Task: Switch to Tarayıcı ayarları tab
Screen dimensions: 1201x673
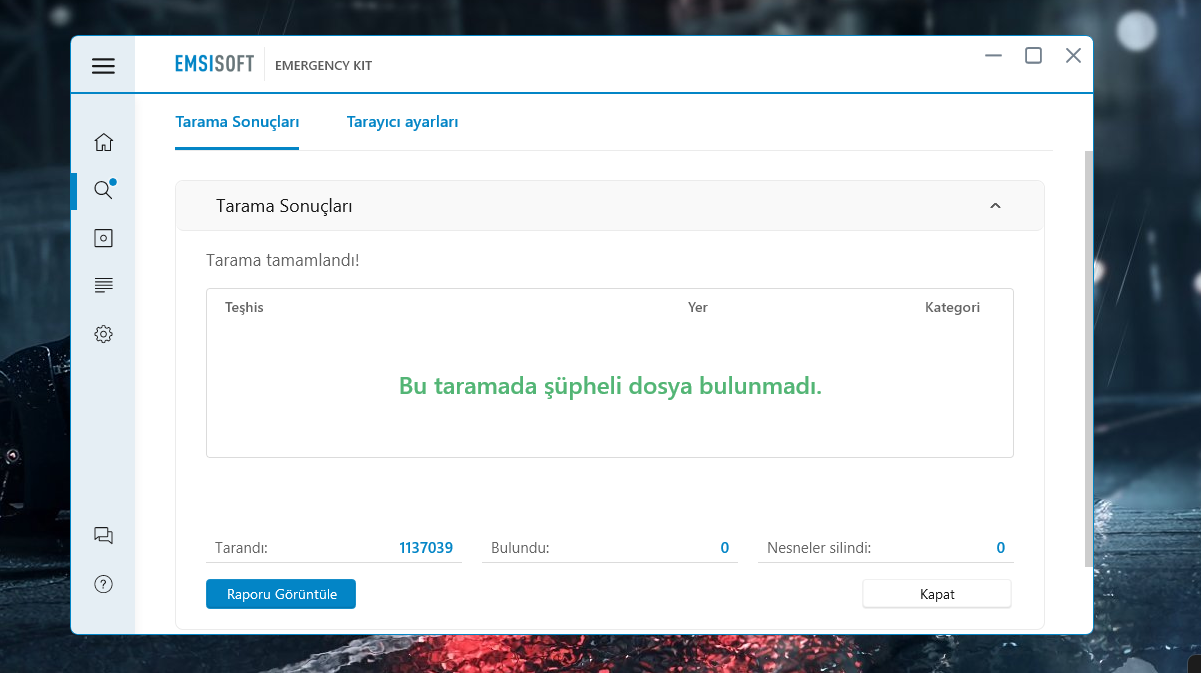Action: pos(402,122)
